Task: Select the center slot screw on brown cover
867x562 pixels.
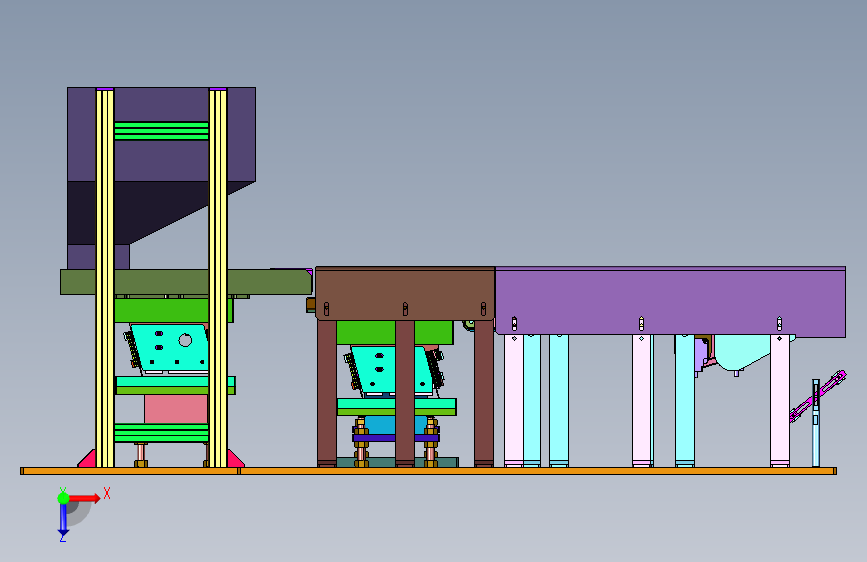Action: 405,309
